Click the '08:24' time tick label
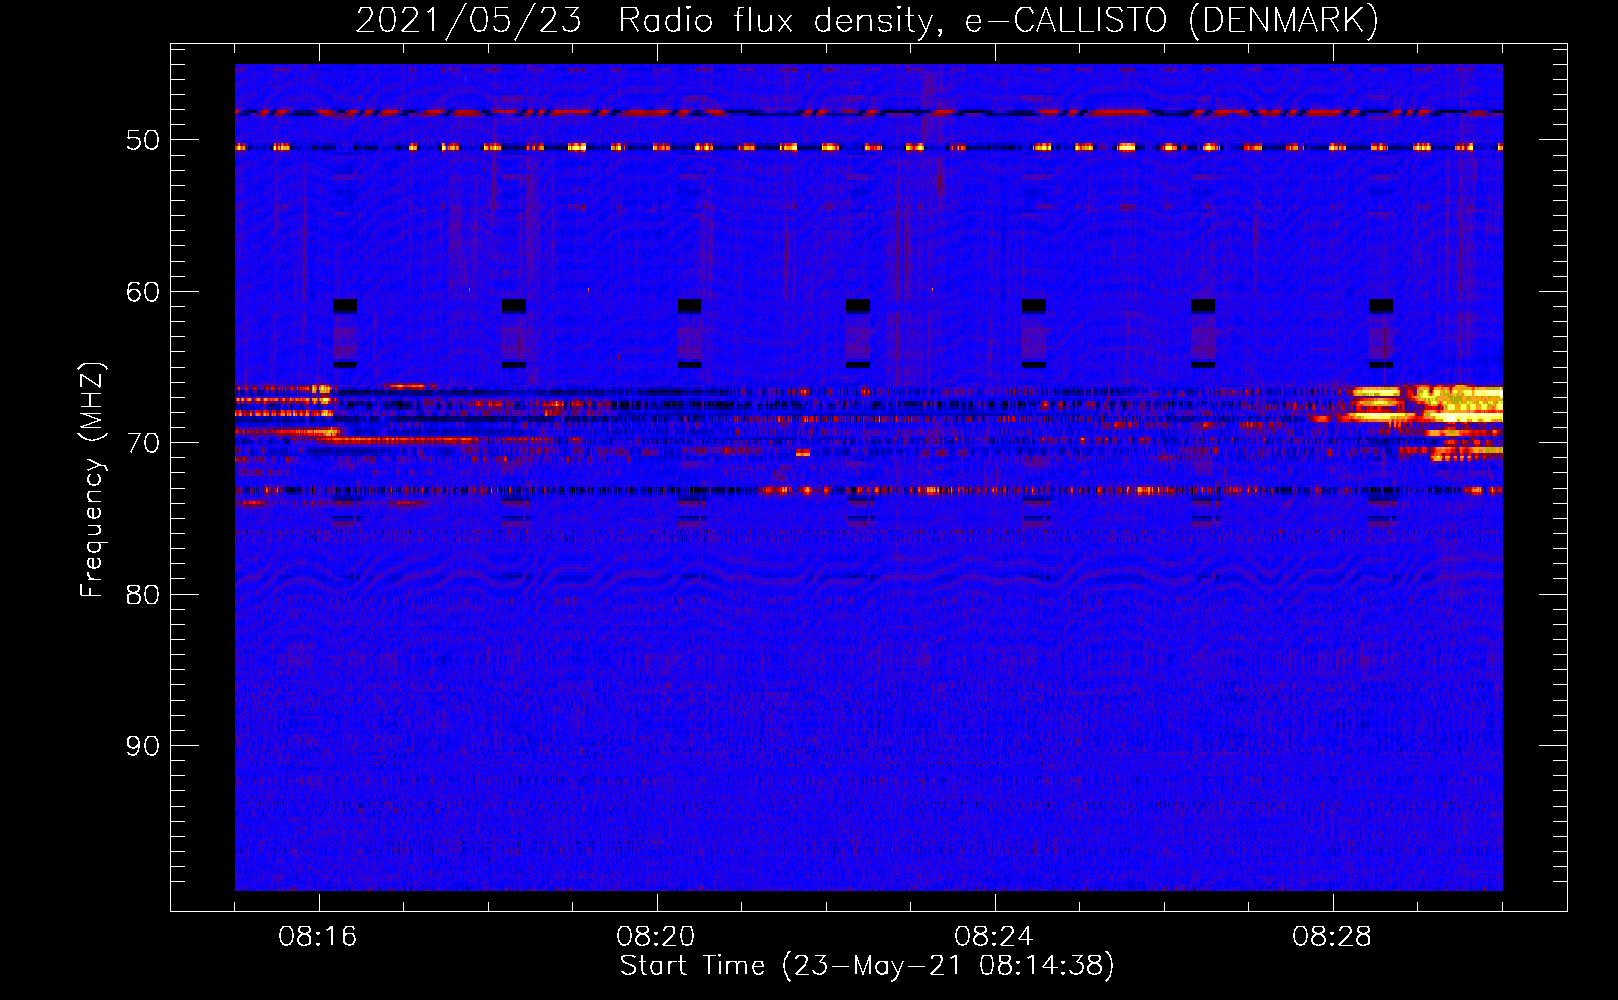This screenshot has height=1000, width=1618. pyautogui.click(x=994, y=937)
